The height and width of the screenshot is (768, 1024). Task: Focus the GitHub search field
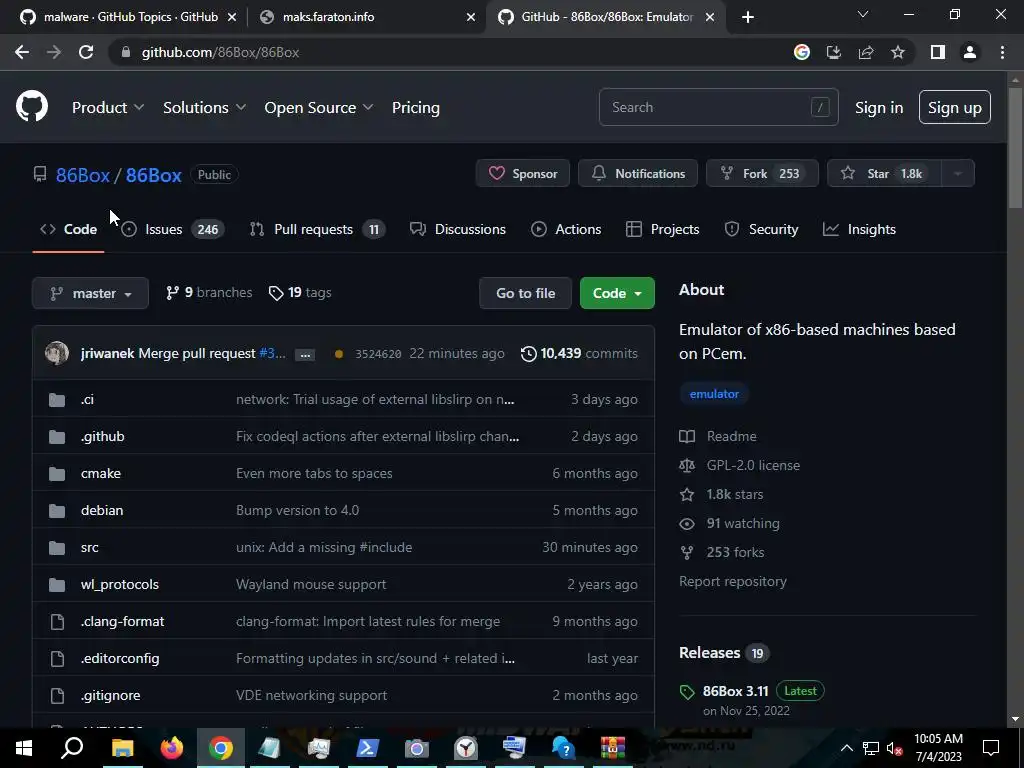pos(718,107)
